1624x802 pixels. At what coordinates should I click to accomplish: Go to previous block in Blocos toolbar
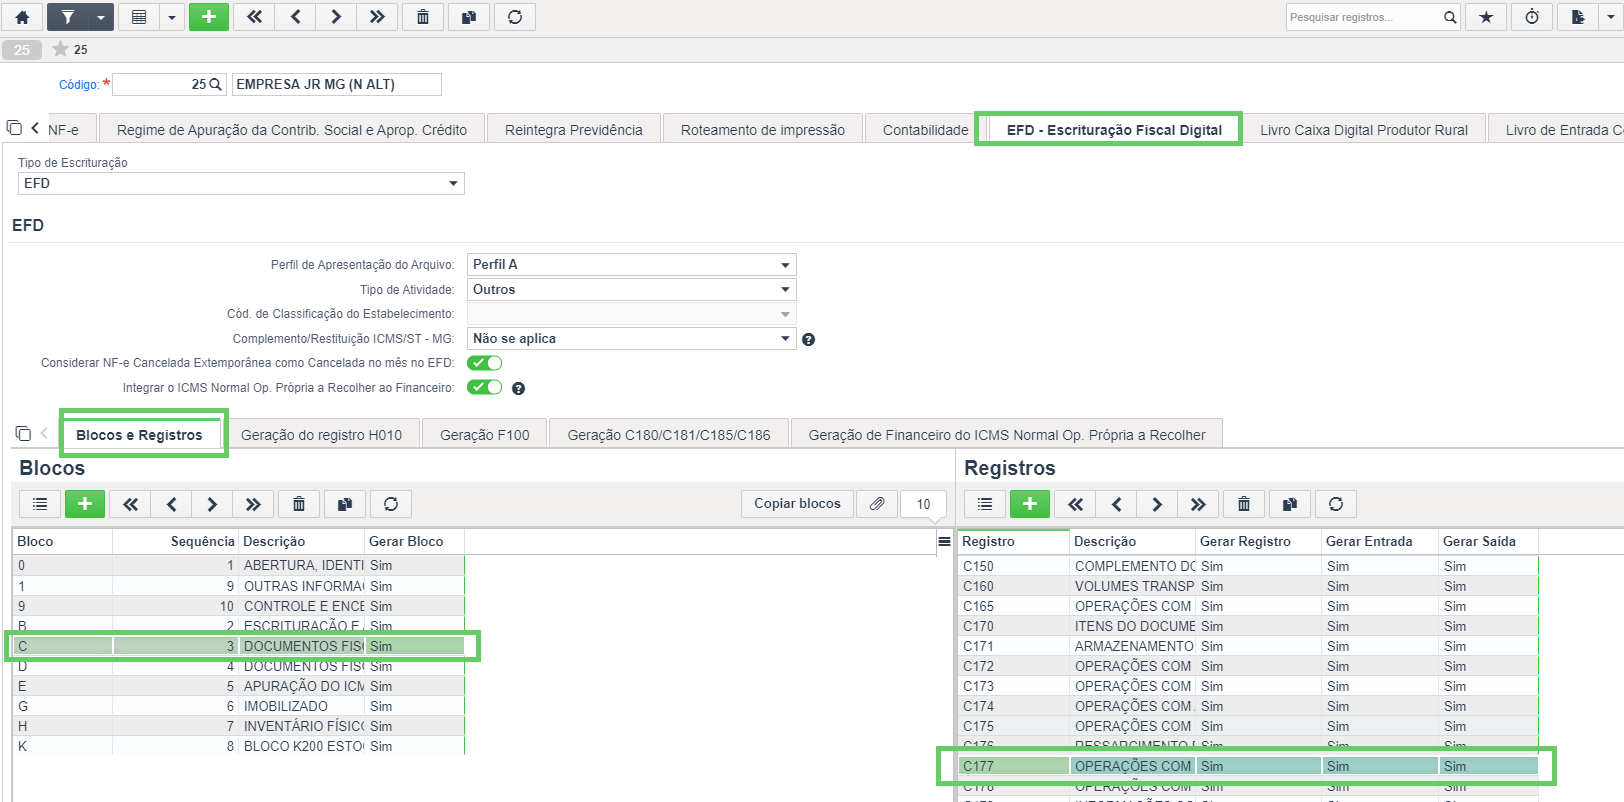coord(171,504)
